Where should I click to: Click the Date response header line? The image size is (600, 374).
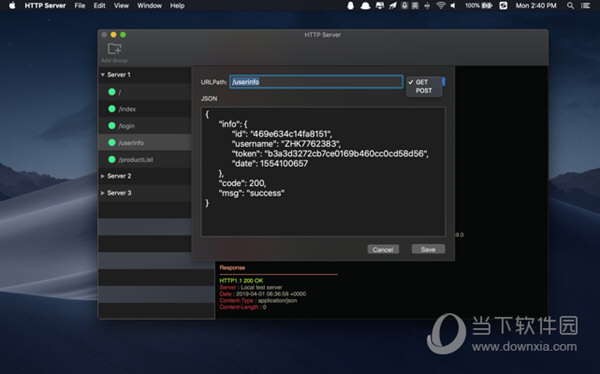(262, 294)
